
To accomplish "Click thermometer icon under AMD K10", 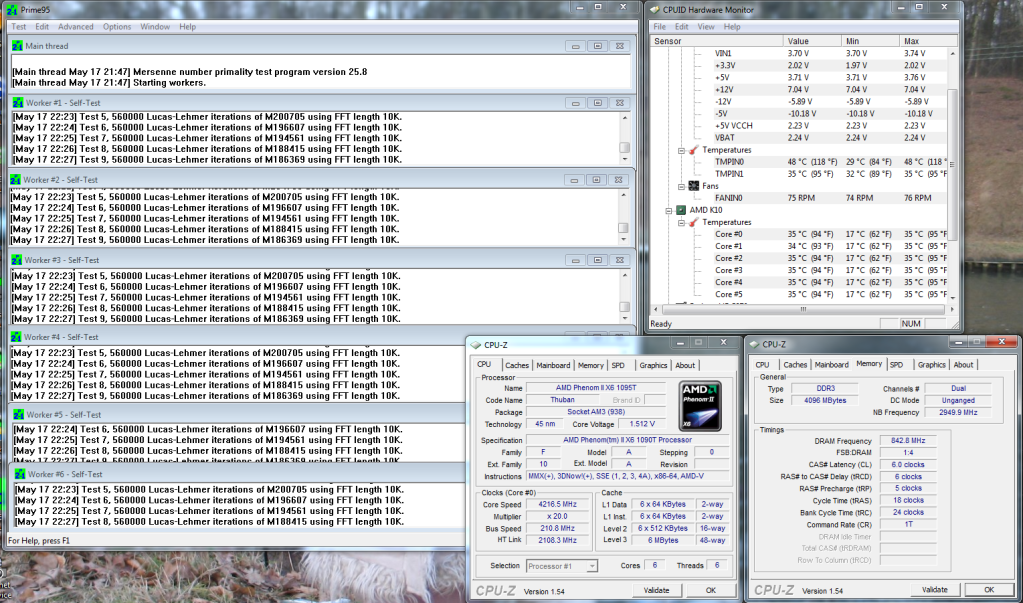I will (x=694, y=223).
